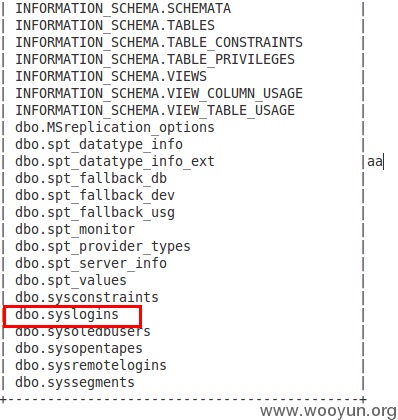Viewport: 398px width, 420px height.
Task: Click the INFORMATION_SCHEMA.TABLES line
Action: (115, 25)
